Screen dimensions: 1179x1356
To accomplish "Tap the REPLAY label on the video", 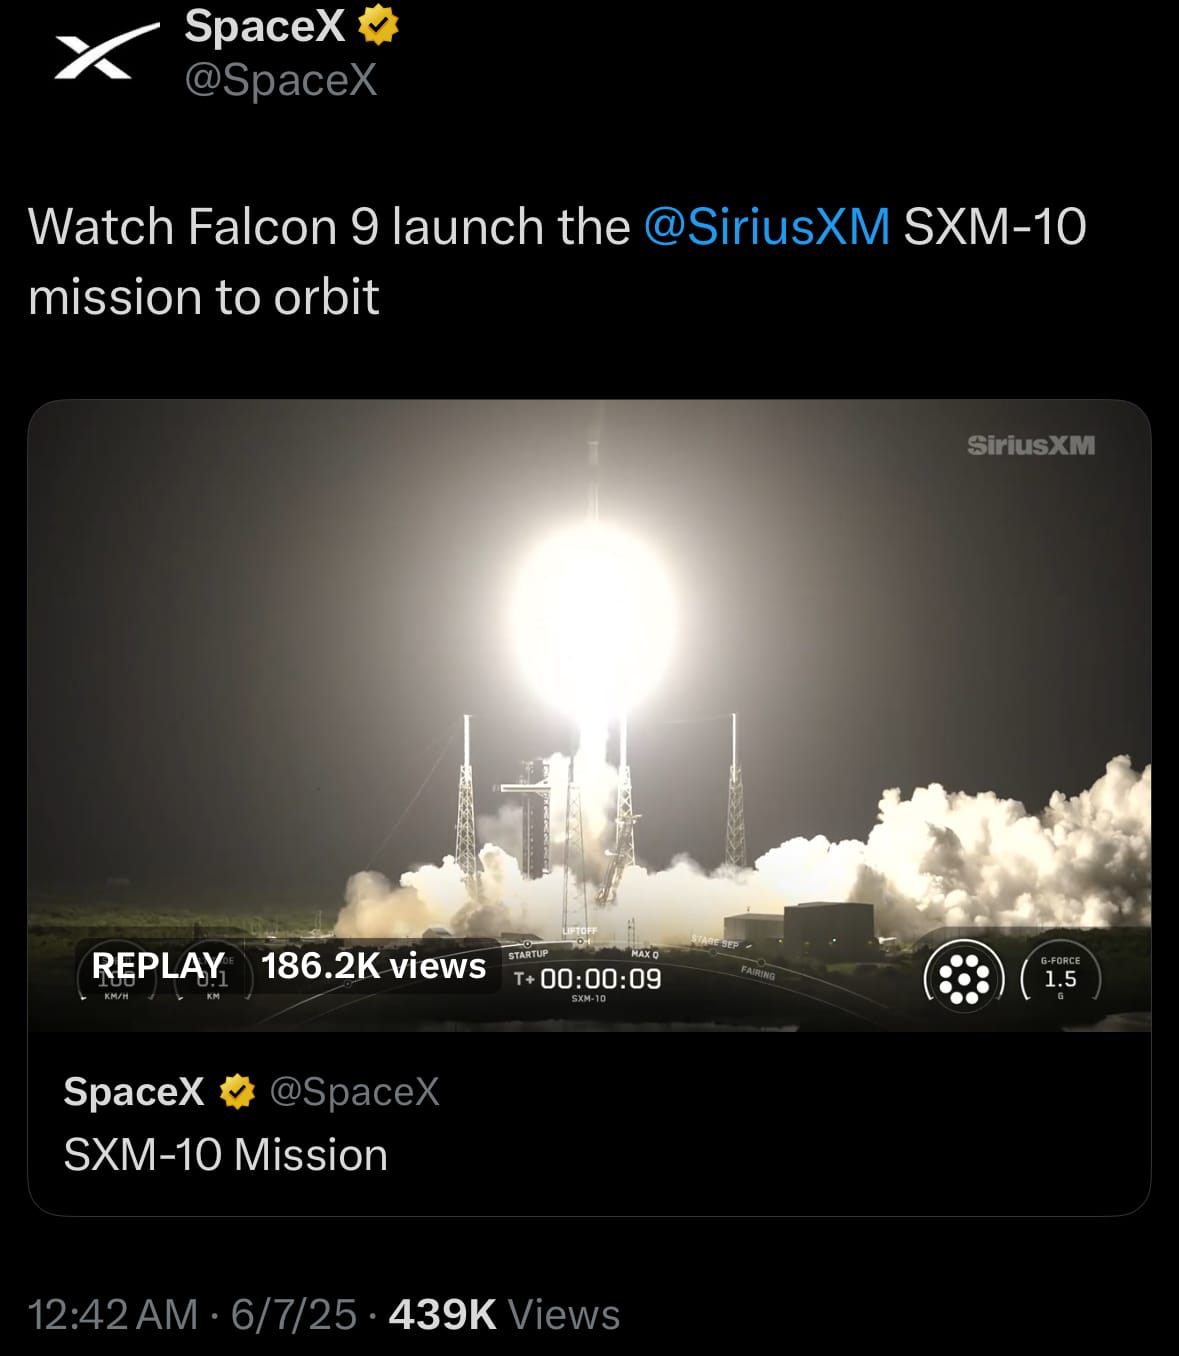I will pos(158,965).
